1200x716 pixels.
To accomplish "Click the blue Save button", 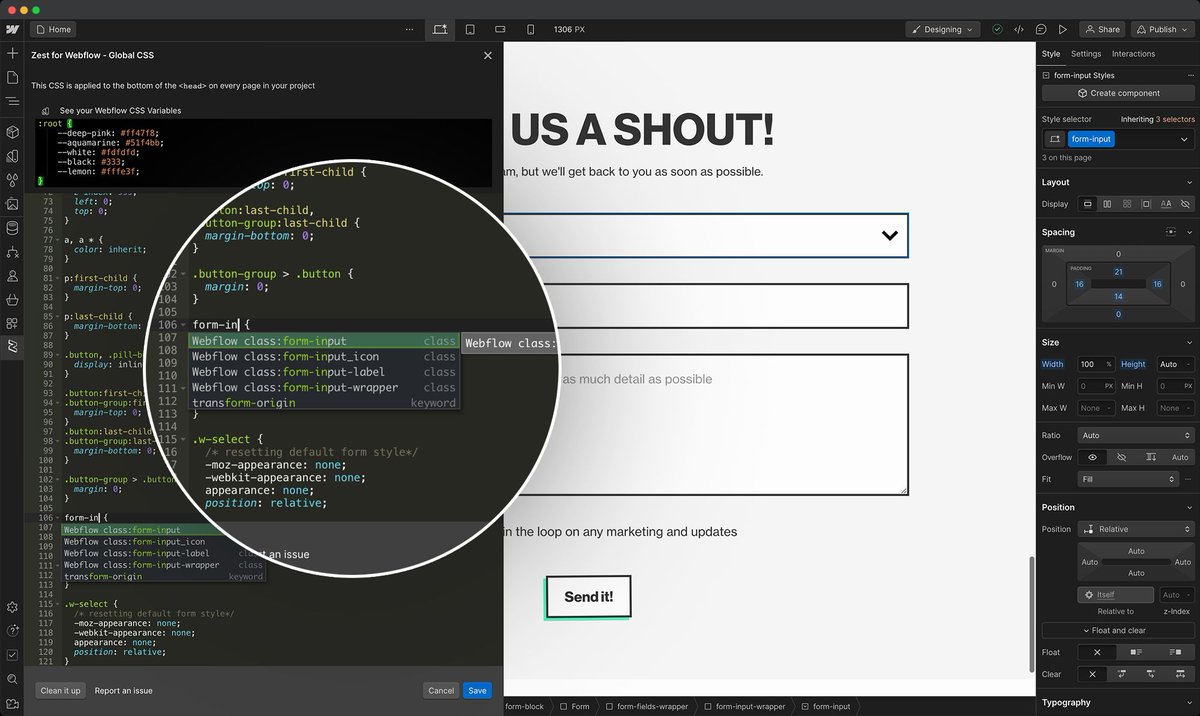I will pyautogui.click(x=477, y=690).
